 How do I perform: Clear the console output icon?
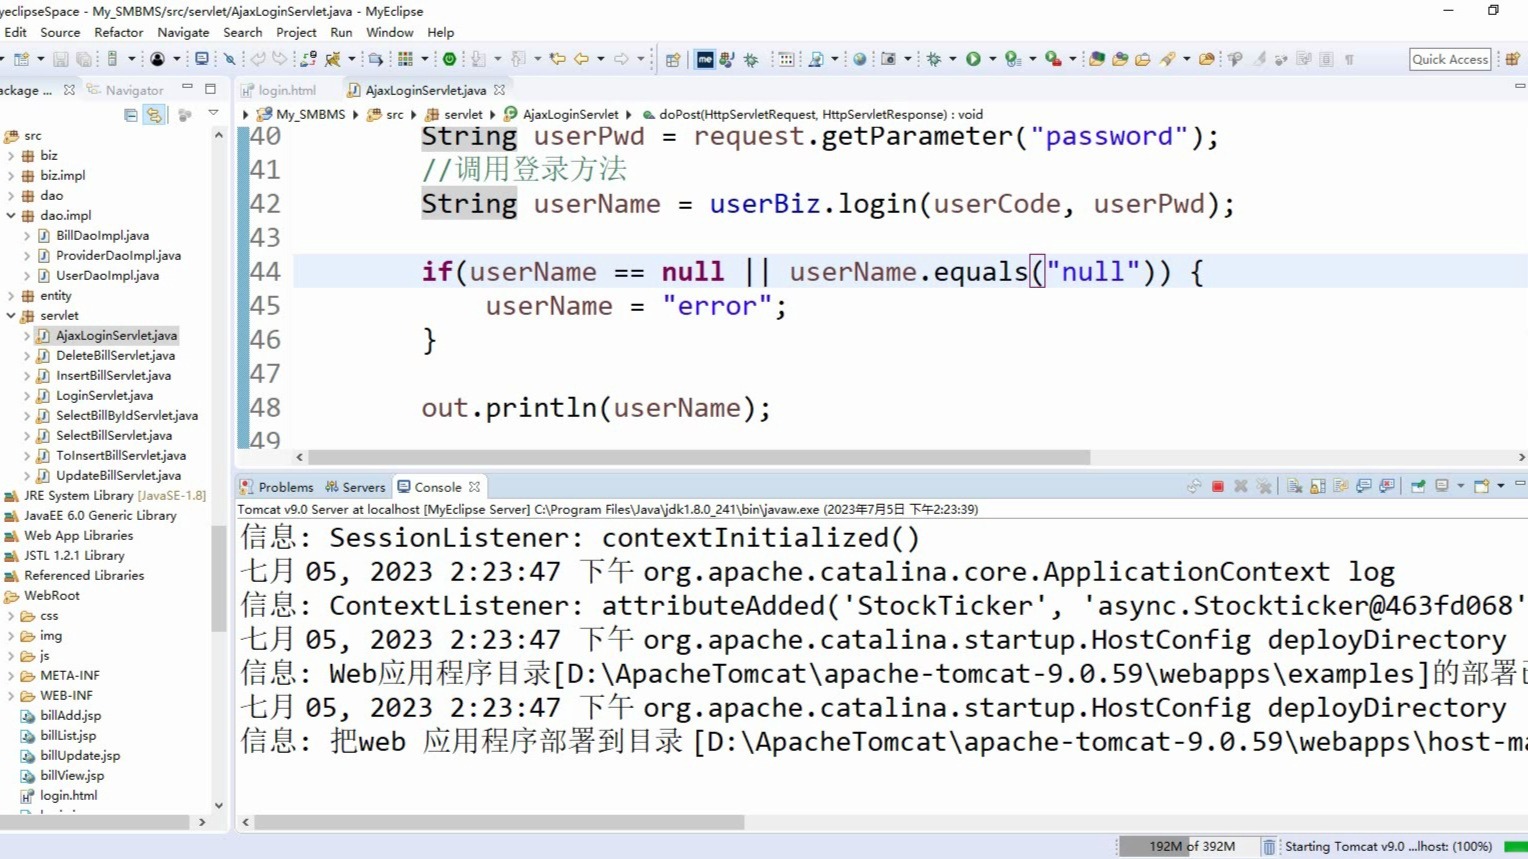(x=1295, y=487)
